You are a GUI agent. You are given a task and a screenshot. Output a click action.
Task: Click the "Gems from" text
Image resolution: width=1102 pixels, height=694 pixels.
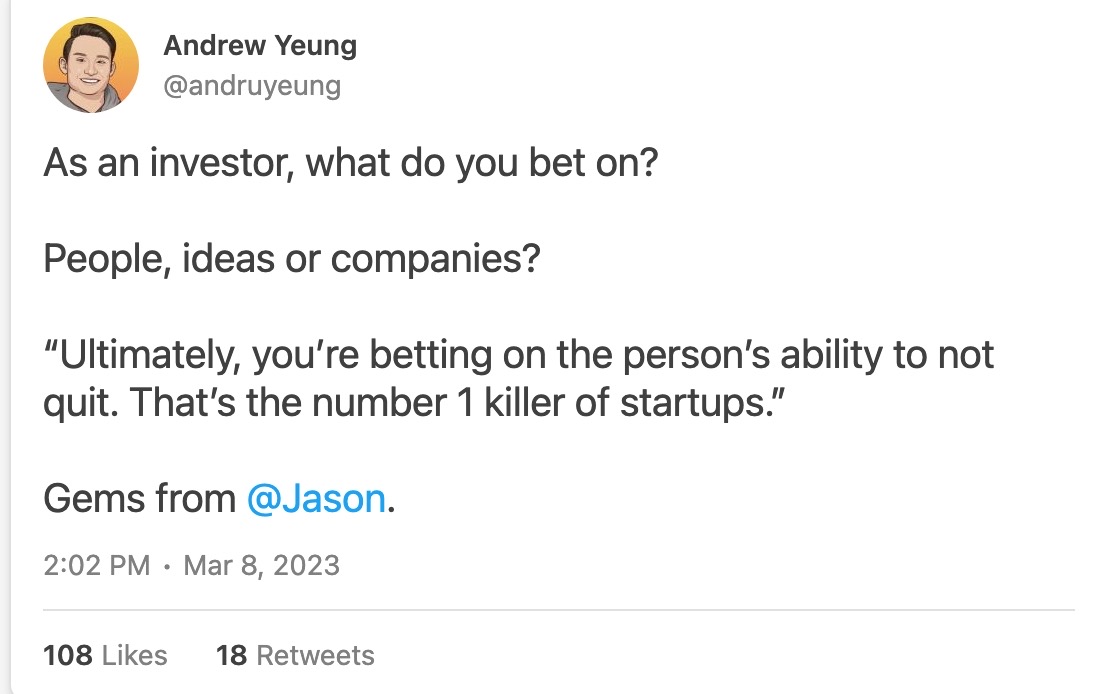[139, 498]
